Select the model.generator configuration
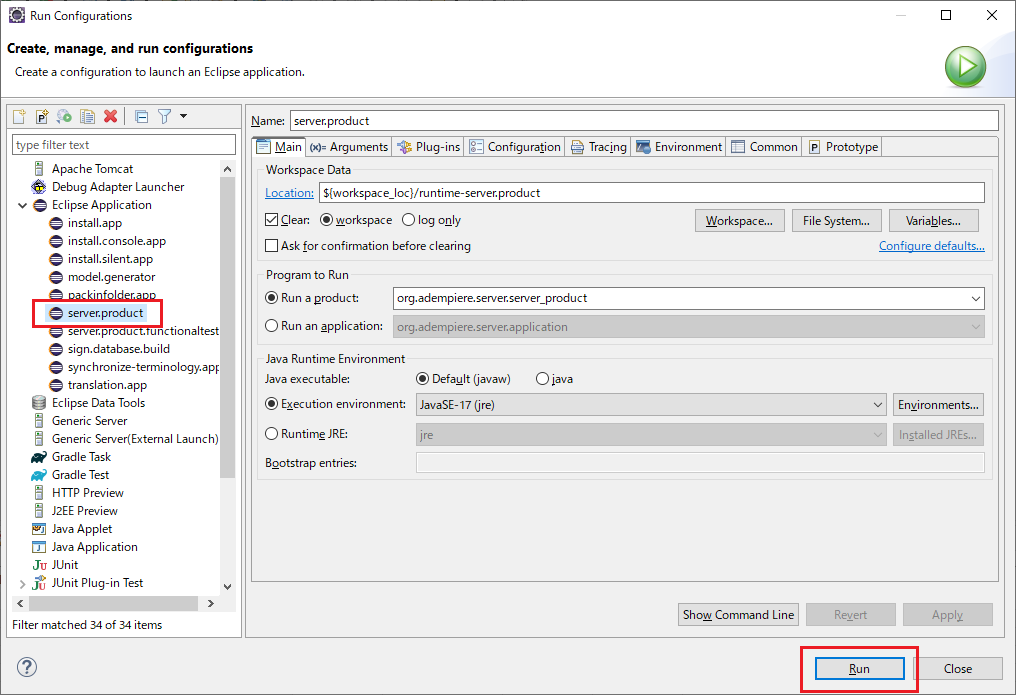The image size is (1016, 695). (111, 277)
